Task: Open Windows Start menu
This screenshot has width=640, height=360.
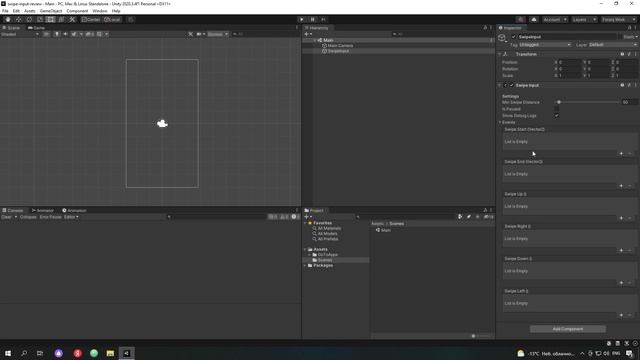Action: pyautogui.click(x=8, y=353)
